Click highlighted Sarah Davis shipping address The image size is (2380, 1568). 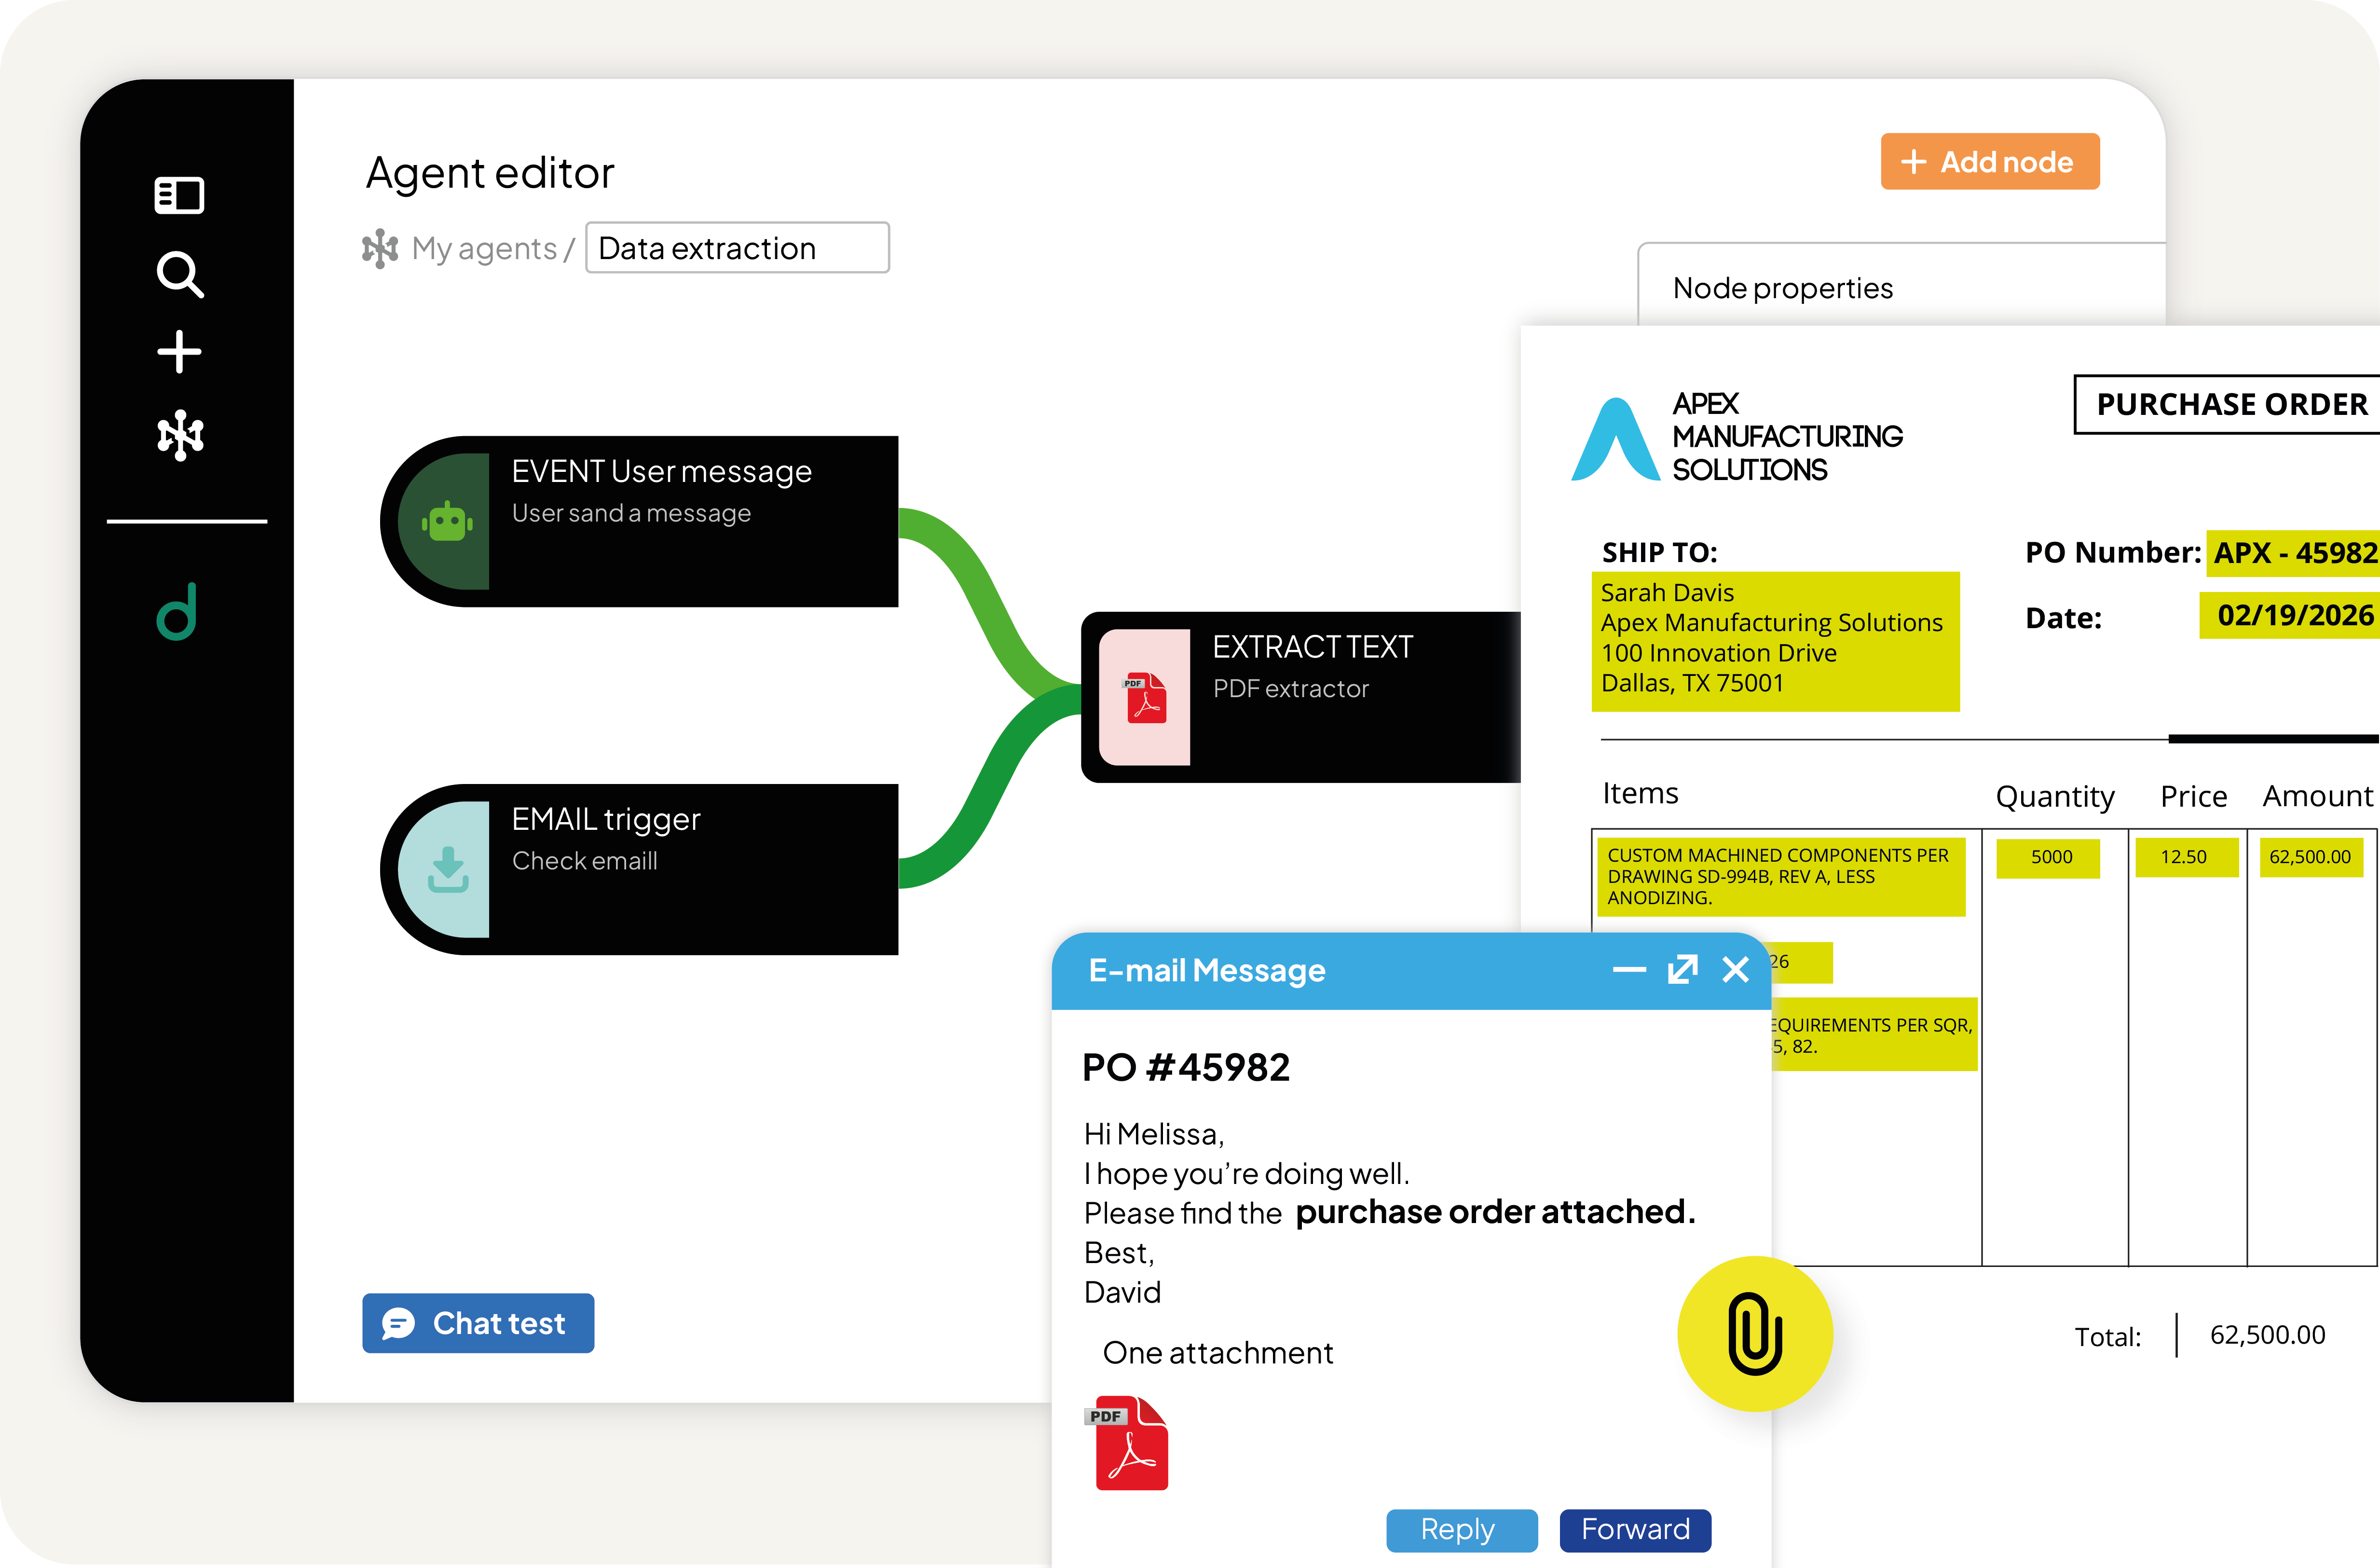pyautogui.click(x=1775, y=641)
